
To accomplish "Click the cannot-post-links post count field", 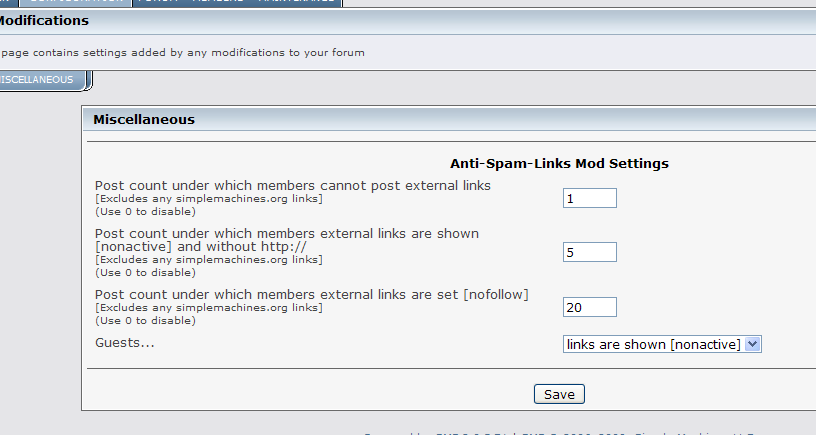I will pos(589,198).
